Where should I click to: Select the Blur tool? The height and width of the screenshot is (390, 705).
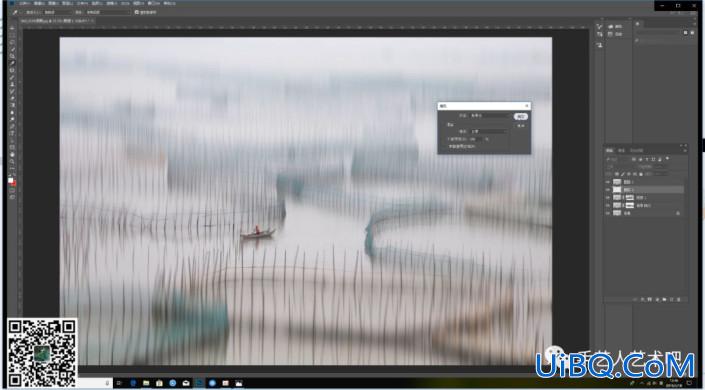point(13,112)
